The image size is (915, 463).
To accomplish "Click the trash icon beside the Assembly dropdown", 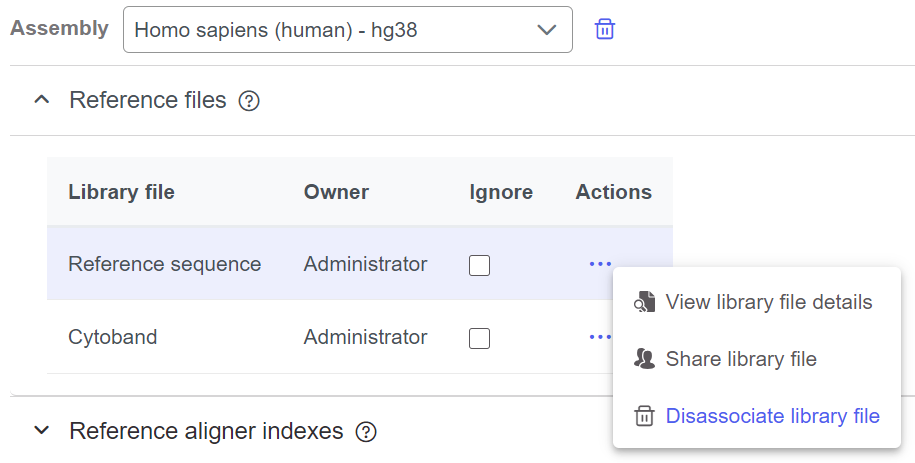I will point(604,29).
